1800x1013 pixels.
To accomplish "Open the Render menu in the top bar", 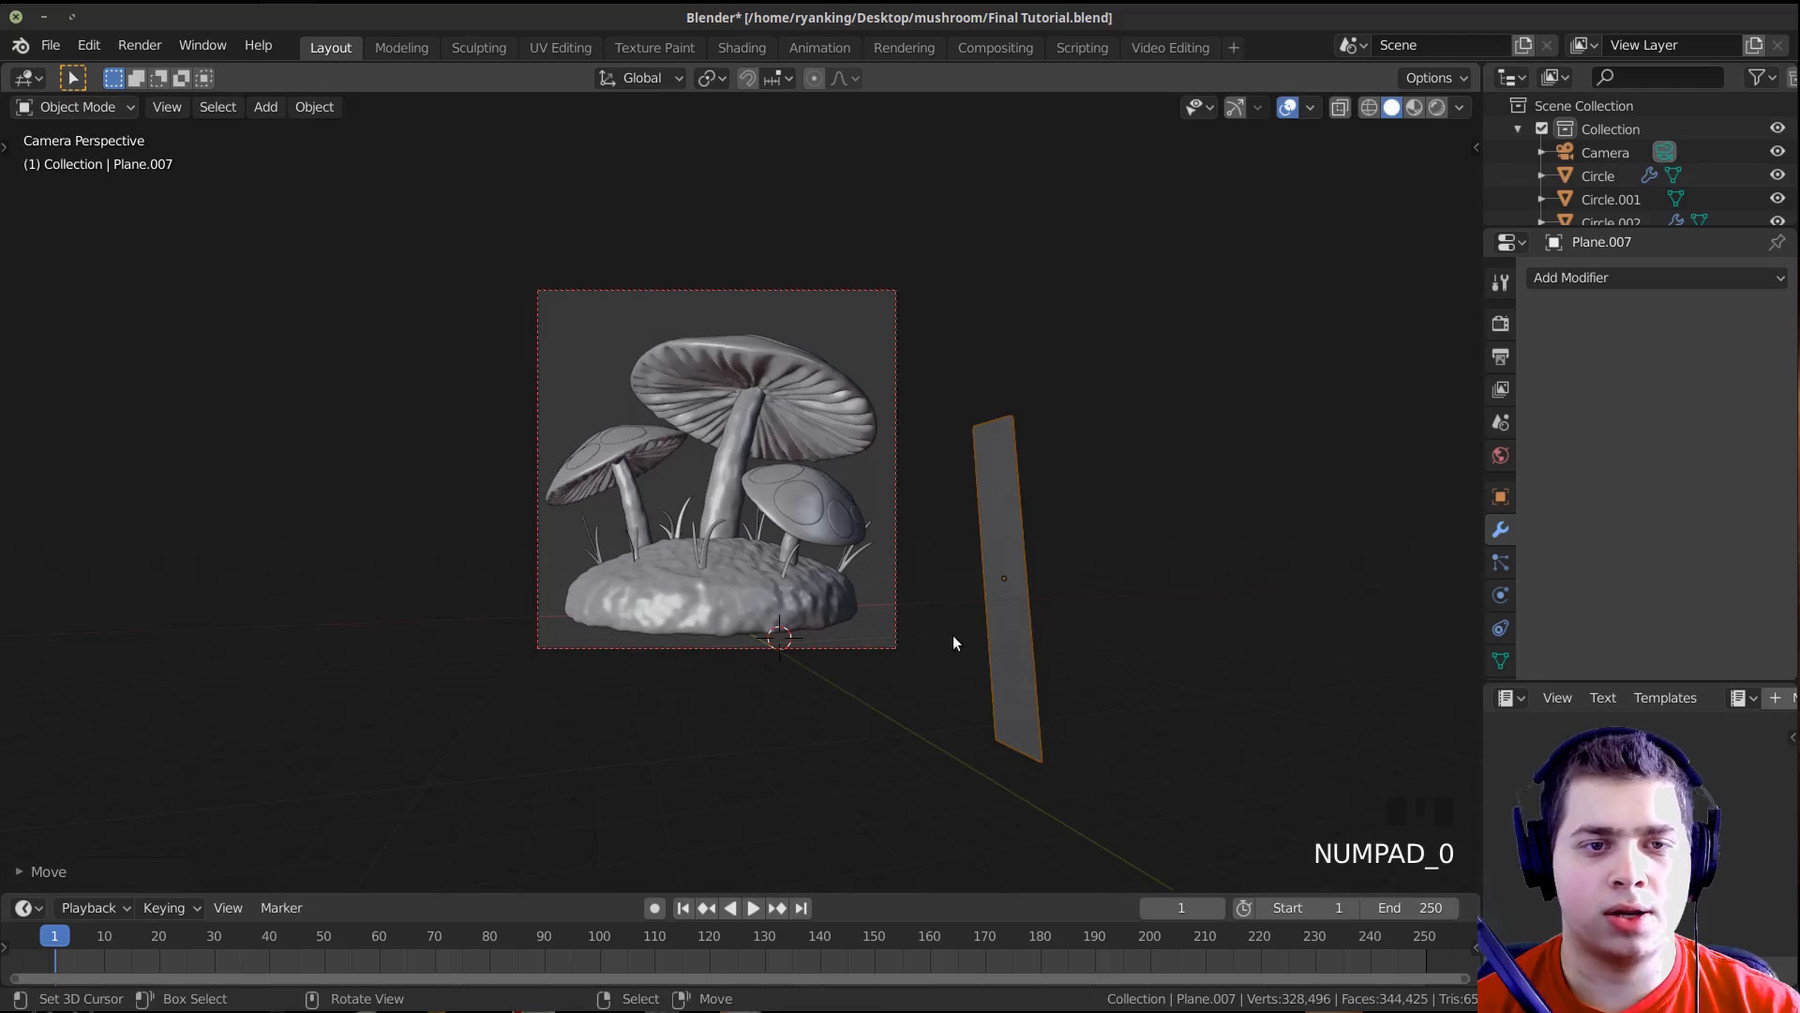I will pyautogui.click(x=139, y=45).
